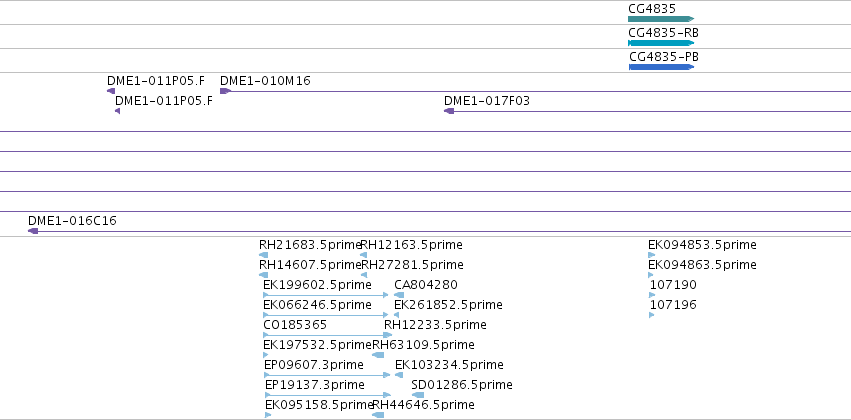
Task: Click the EK103234.5prime EST label
Action: coord(449,365)
